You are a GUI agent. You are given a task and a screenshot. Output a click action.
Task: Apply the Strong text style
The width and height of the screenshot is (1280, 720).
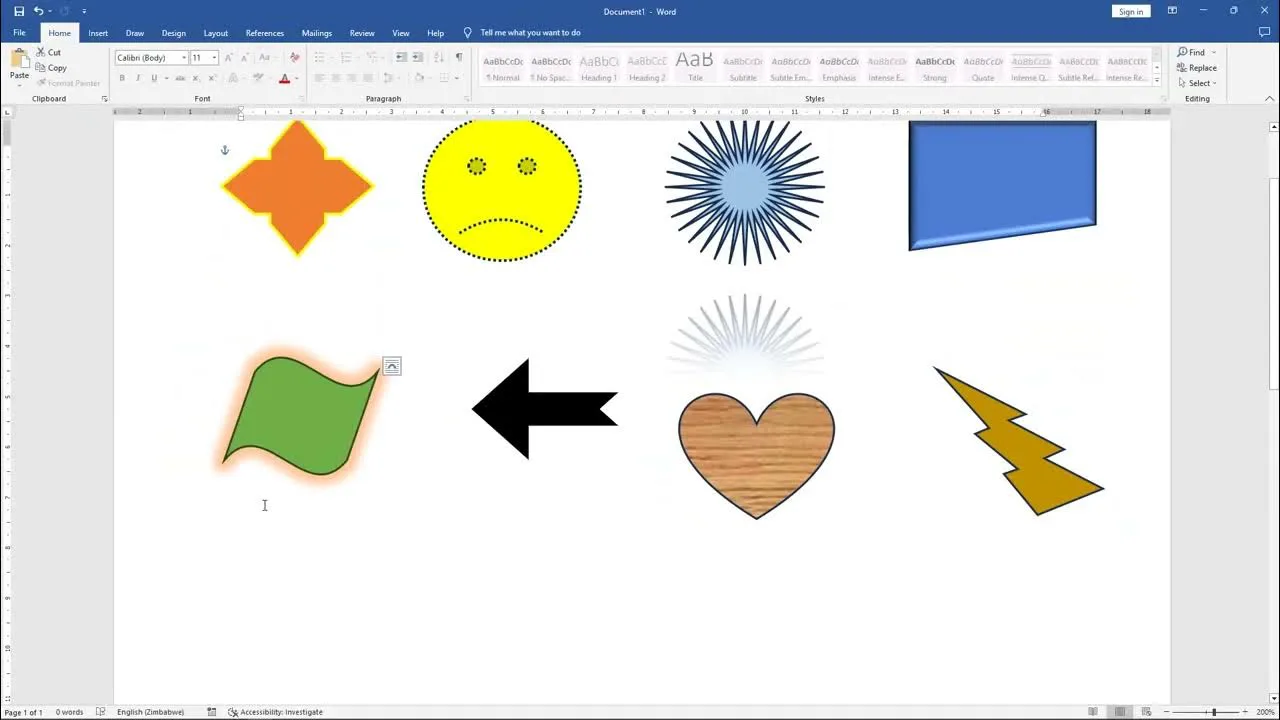tap(934, 67)
